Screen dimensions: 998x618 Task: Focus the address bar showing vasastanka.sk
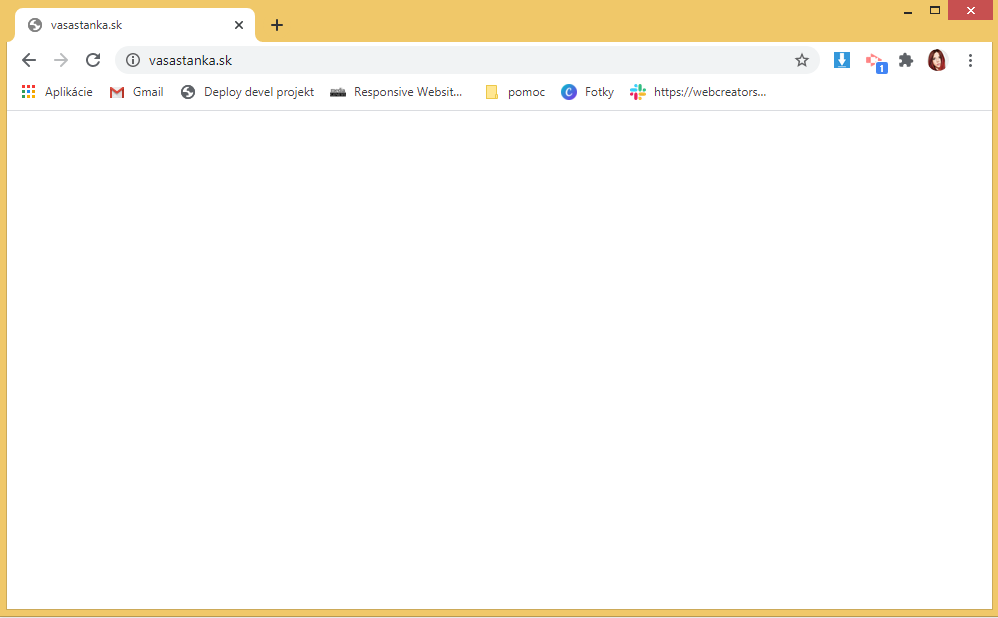[467, 60]
